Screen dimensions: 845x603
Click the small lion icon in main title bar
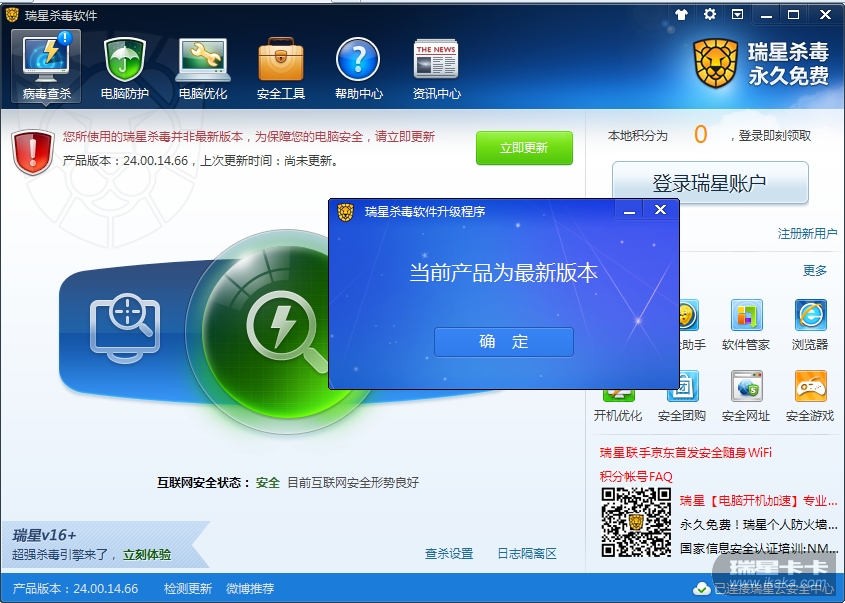pyautogui.click(x=12, y=15)
